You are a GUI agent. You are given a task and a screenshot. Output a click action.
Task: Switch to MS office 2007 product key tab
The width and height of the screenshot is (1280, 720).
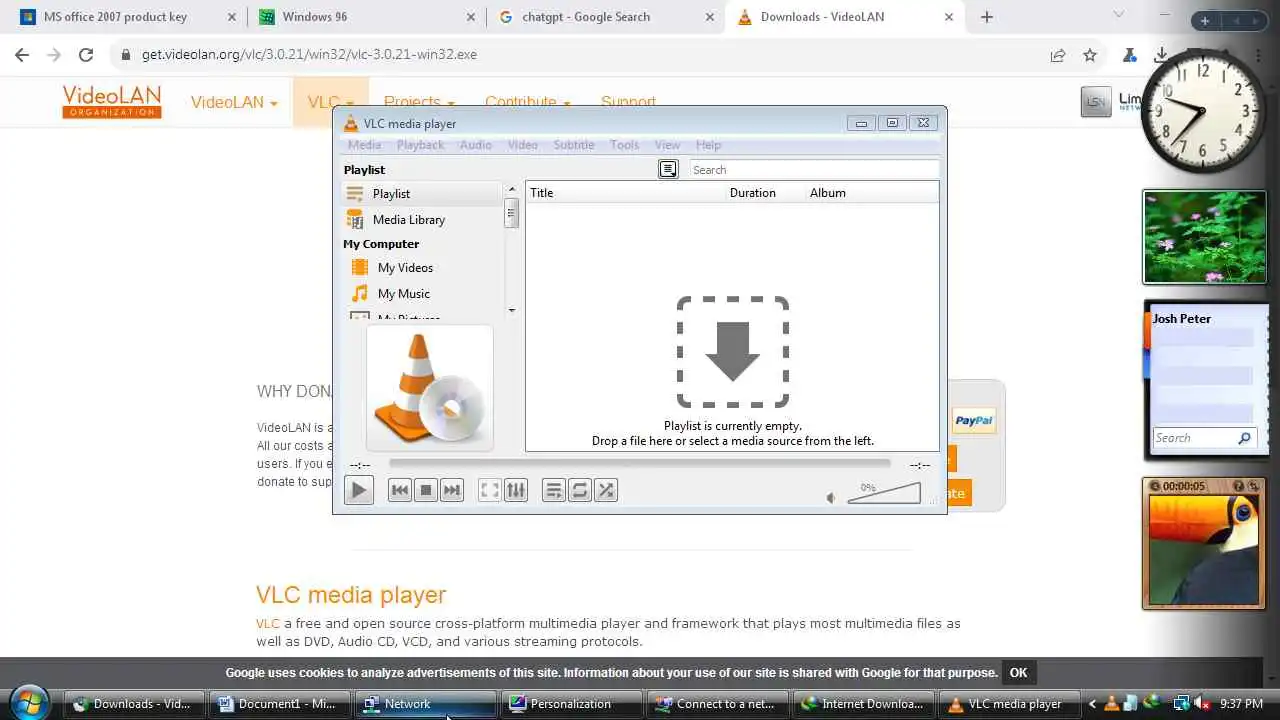coord(127,17)
